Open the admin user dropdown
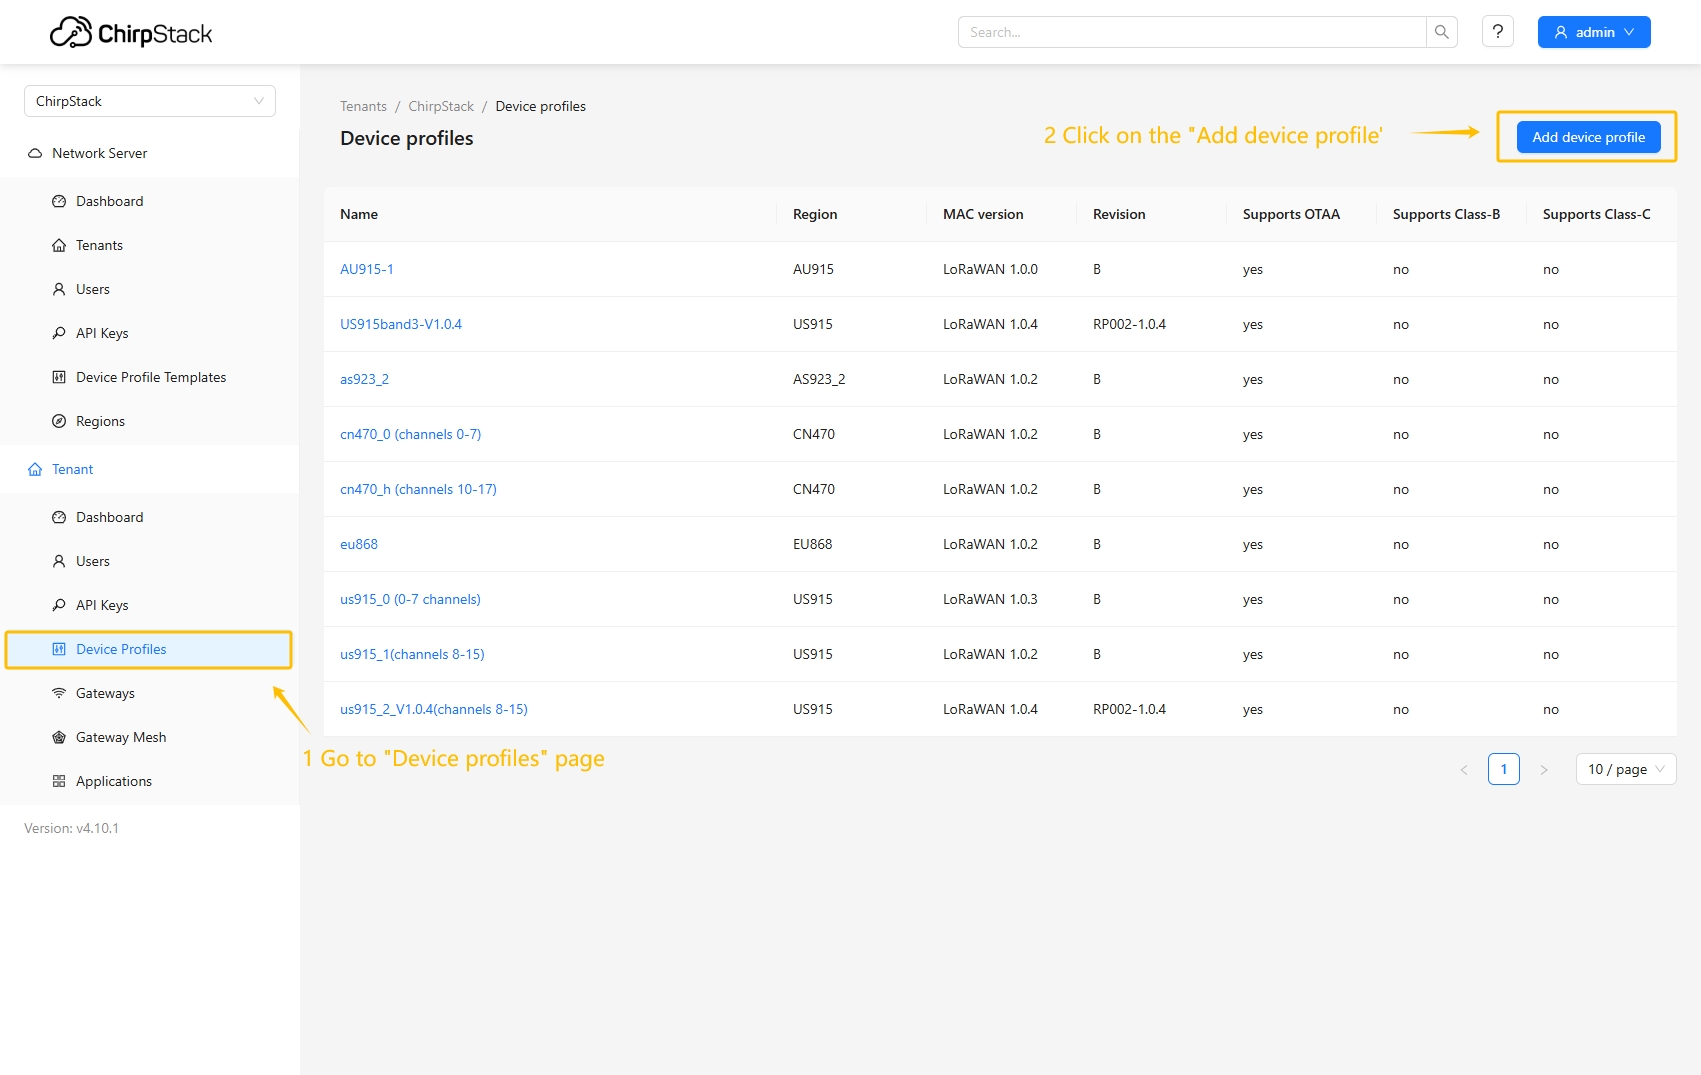 click(x=1593, y=32)
